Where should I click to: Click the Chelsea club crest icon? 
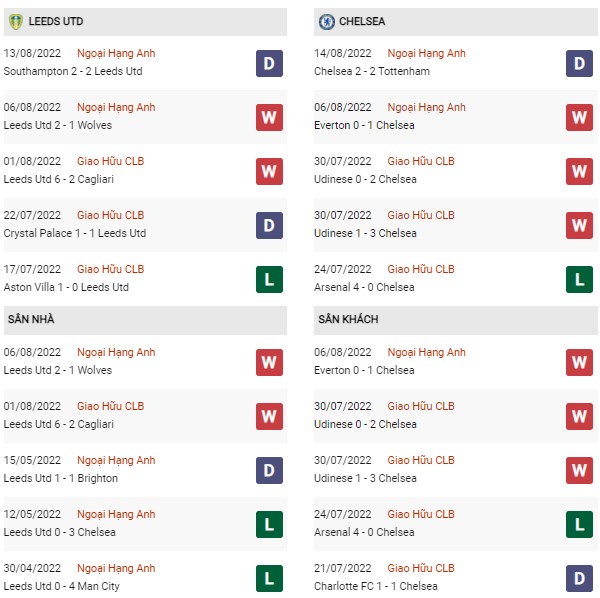pos(326,22)
